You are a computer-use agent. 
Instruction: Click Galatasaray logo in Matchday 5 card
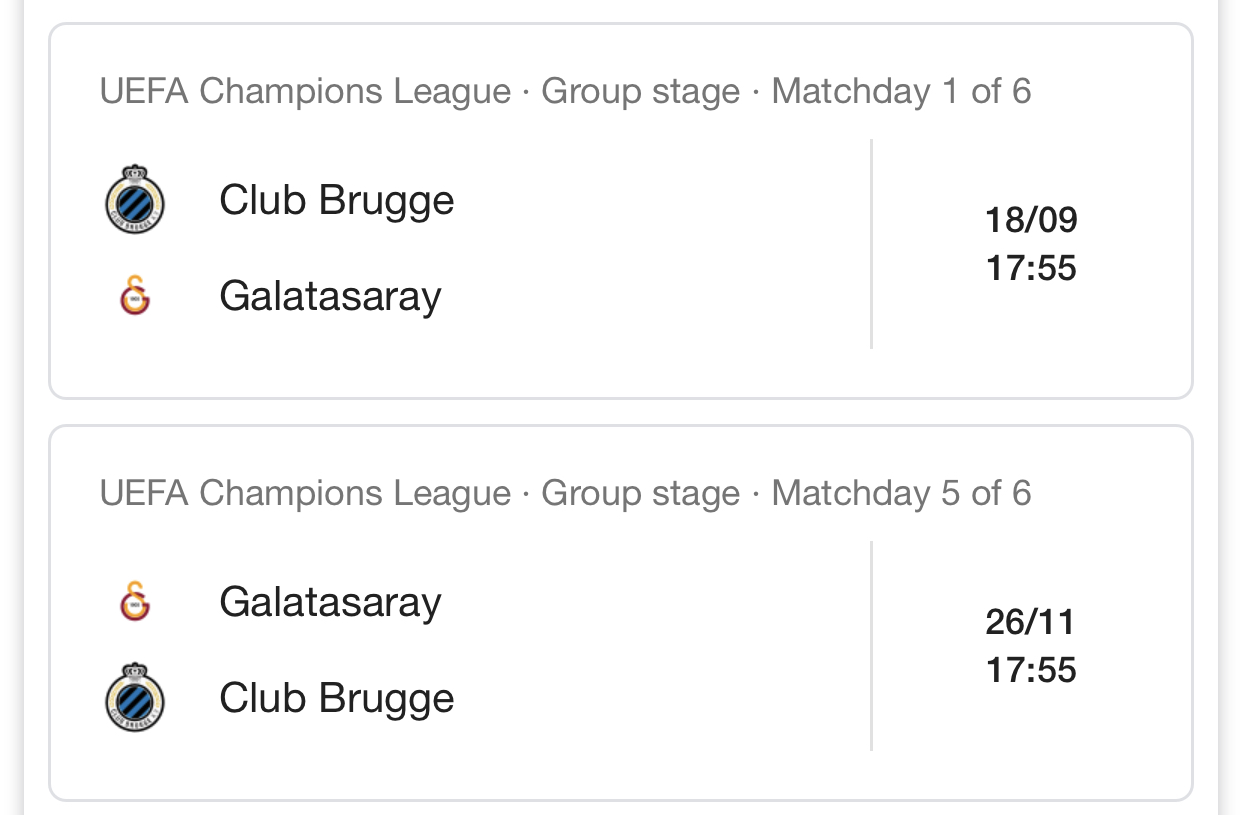coord(135,602)
